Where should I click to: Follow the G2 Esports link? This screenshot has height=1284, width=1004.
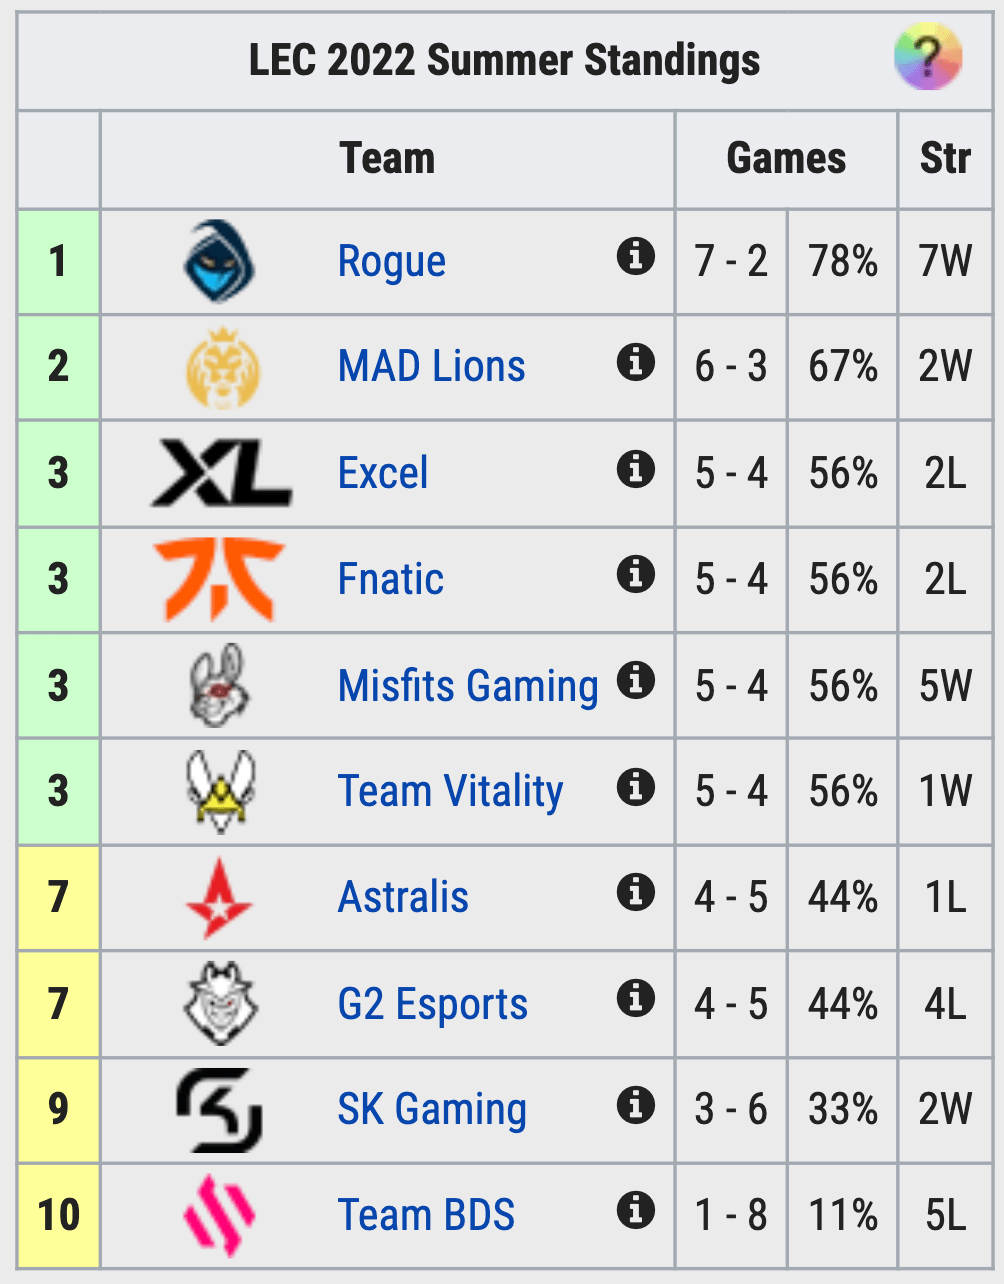433,1004
